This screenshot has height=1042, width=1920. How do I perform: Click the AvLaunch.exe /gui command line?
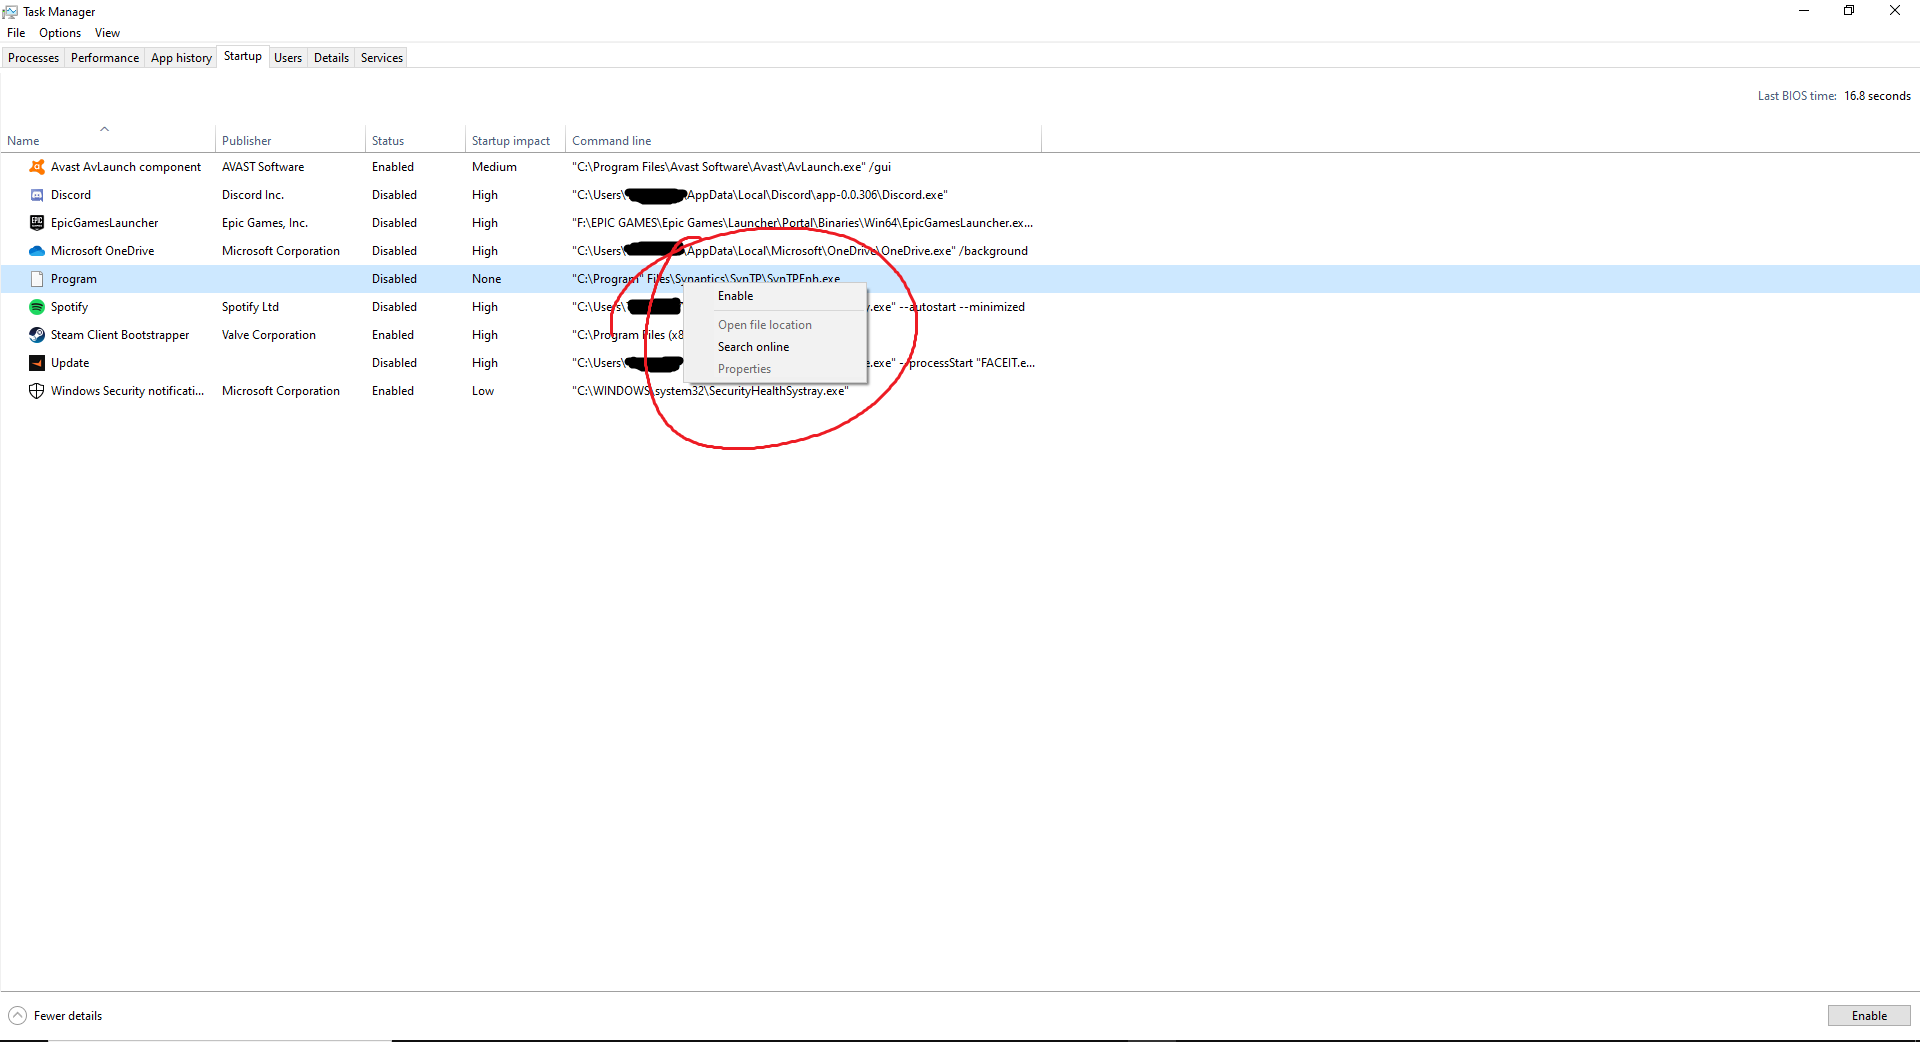[731, 167]
